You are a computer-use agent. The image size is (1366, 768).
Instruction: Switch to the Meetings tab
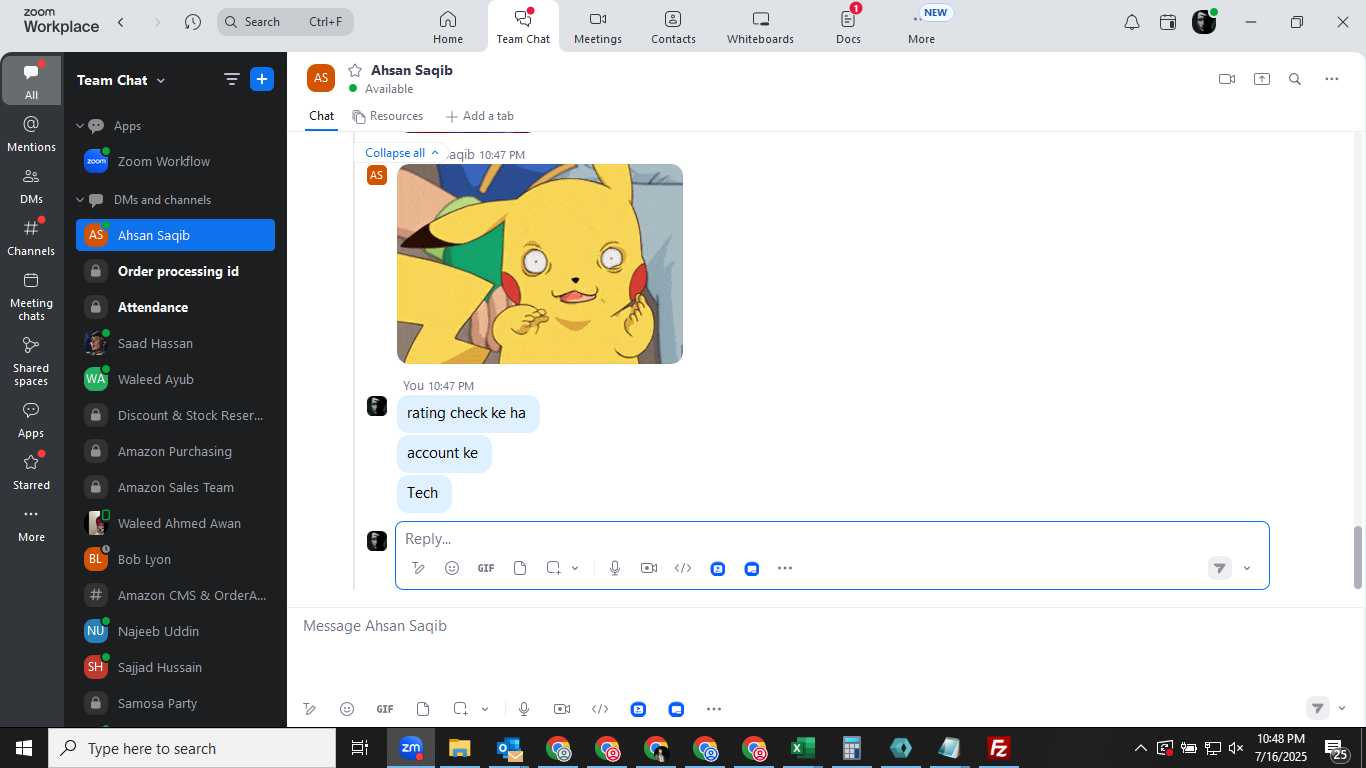coord(598,27)
